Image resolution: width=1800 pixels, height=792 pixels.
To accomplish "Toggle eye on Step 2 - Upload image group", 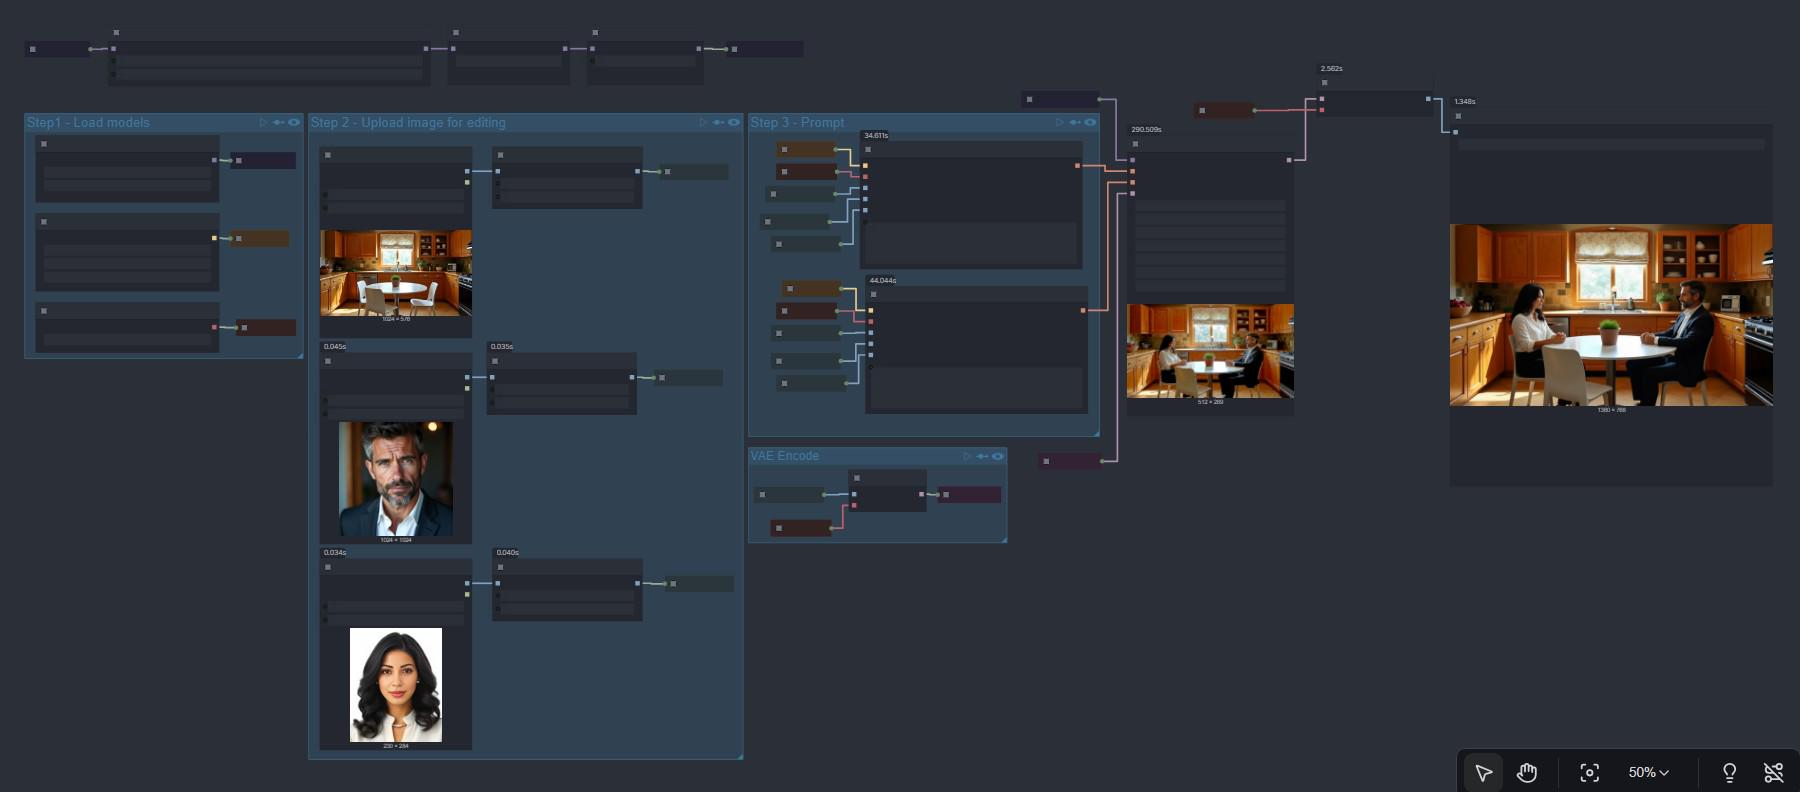I will tap(734, 122).
